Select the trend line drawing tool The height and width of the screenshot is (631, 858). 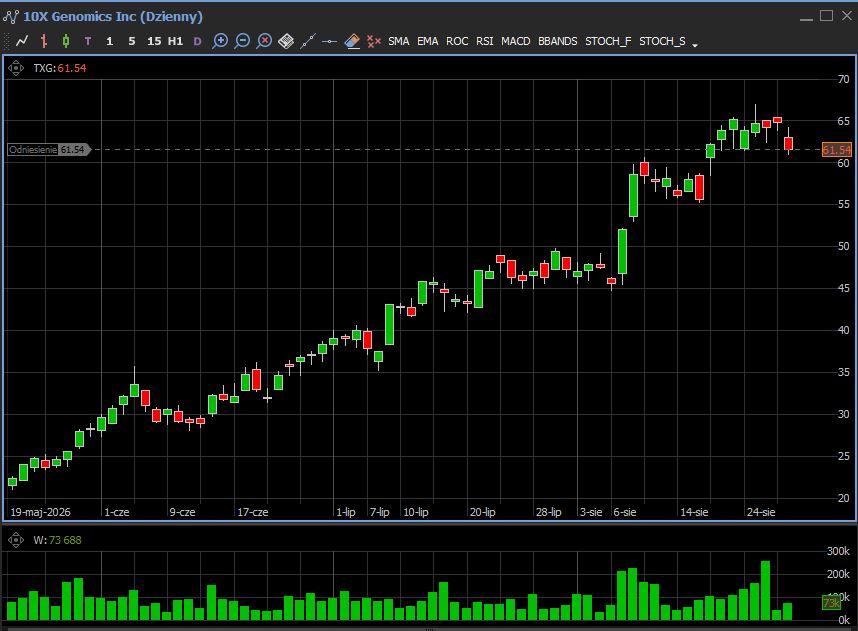click(x=308, y=41)
